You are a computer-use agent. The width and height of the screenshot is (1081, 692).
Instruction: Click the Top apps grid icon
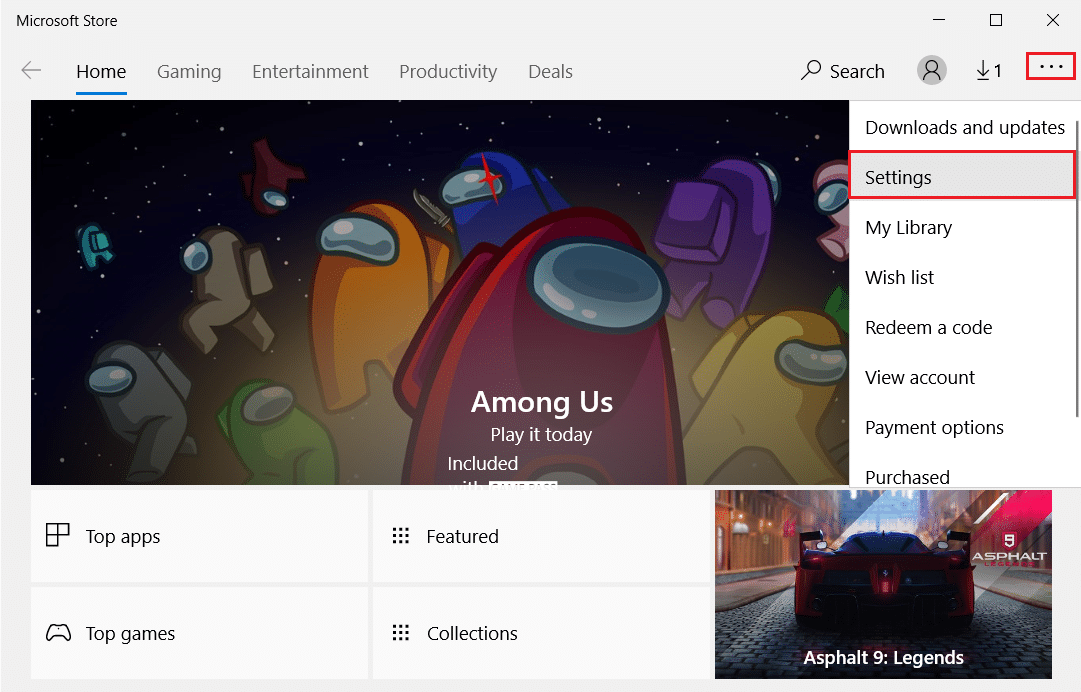click(58, 535)
